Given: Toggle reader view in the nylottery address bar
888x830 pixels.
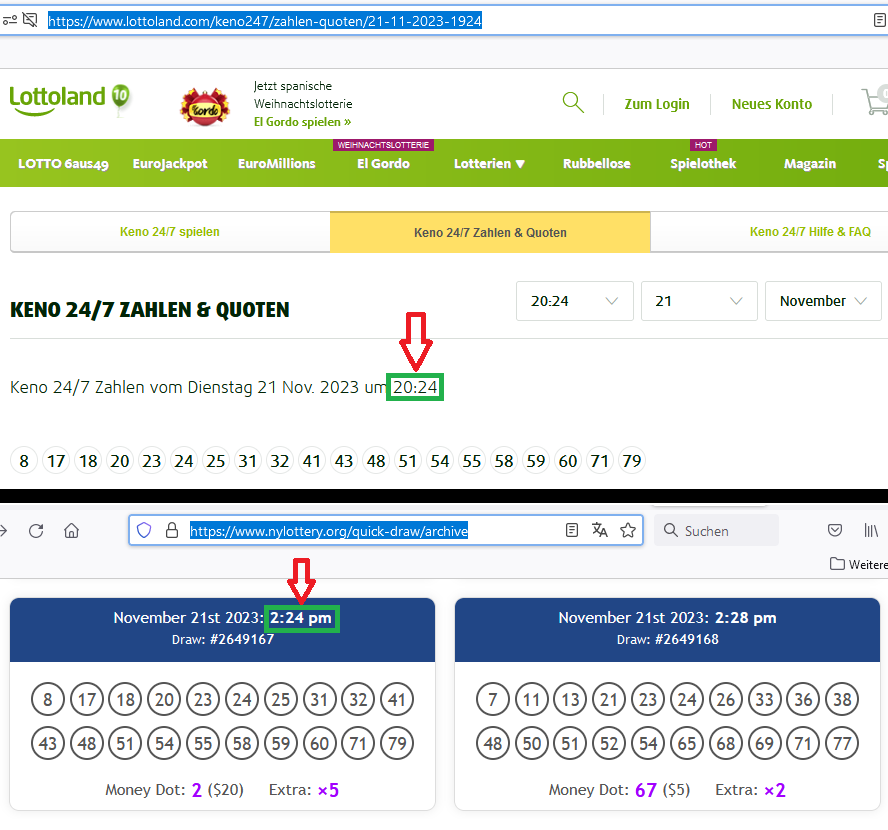Looking at the screenshot, I should click(x=572, y=530).
